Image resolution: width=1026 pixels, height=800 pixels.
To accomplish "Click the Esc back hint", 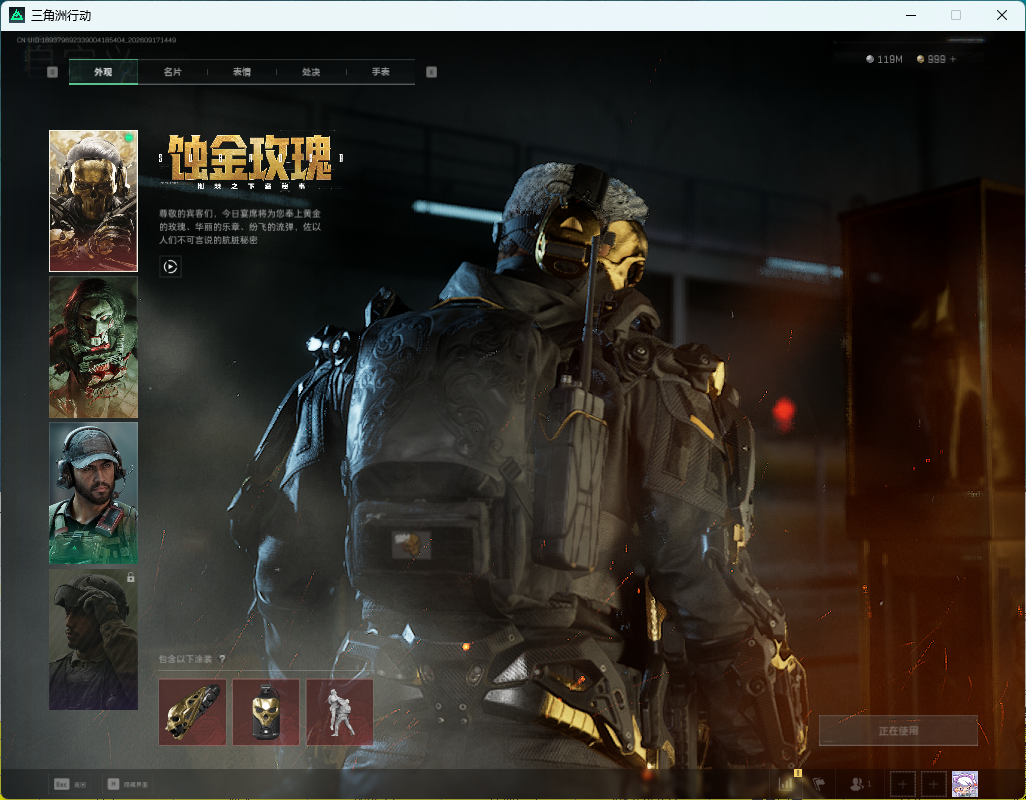I will pos(70,784).
